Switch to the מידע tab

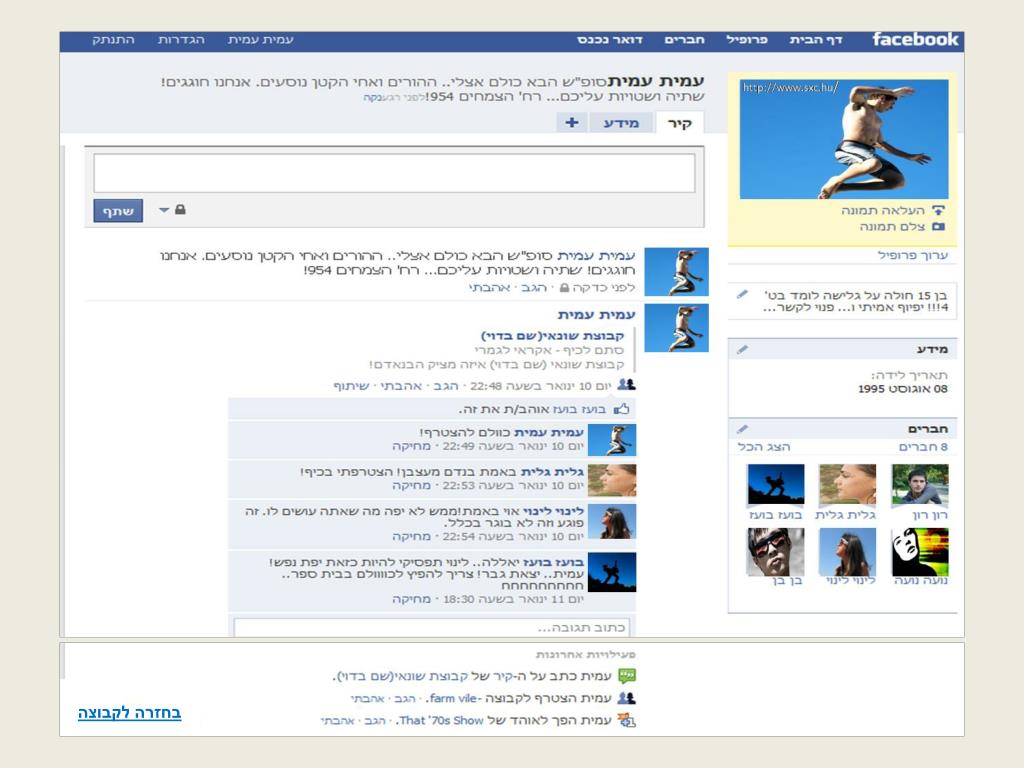click(x=620, y=123)
